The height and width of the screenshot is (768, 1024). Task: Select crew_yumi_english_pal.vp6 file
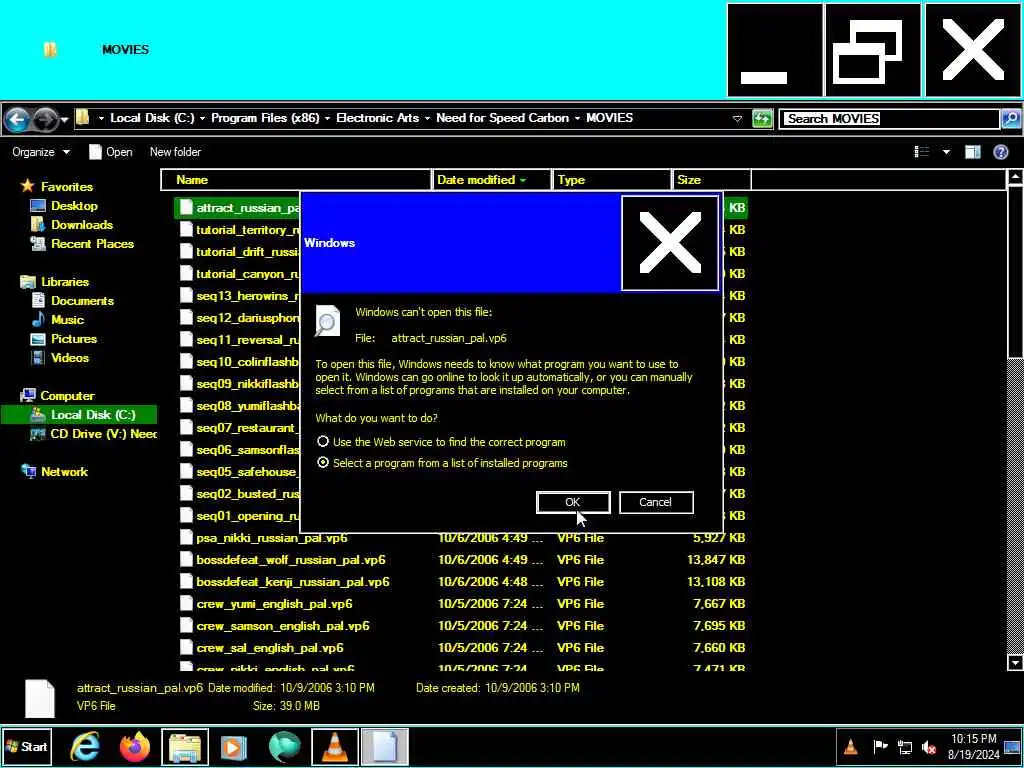[x=274, y=604]
